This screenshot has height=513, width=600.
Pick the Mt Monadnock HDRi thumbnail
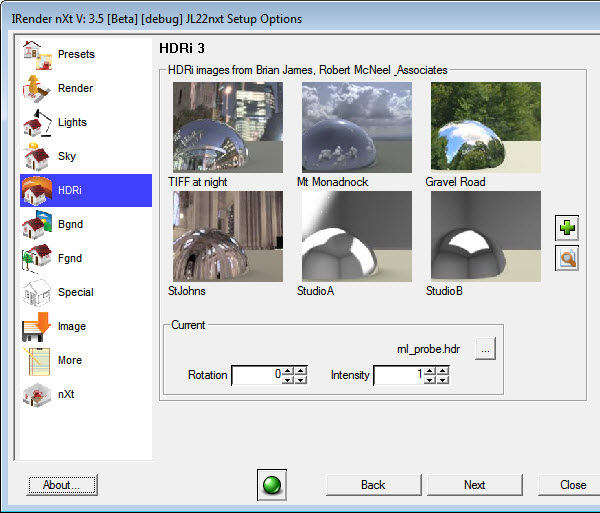pos(356,127)
